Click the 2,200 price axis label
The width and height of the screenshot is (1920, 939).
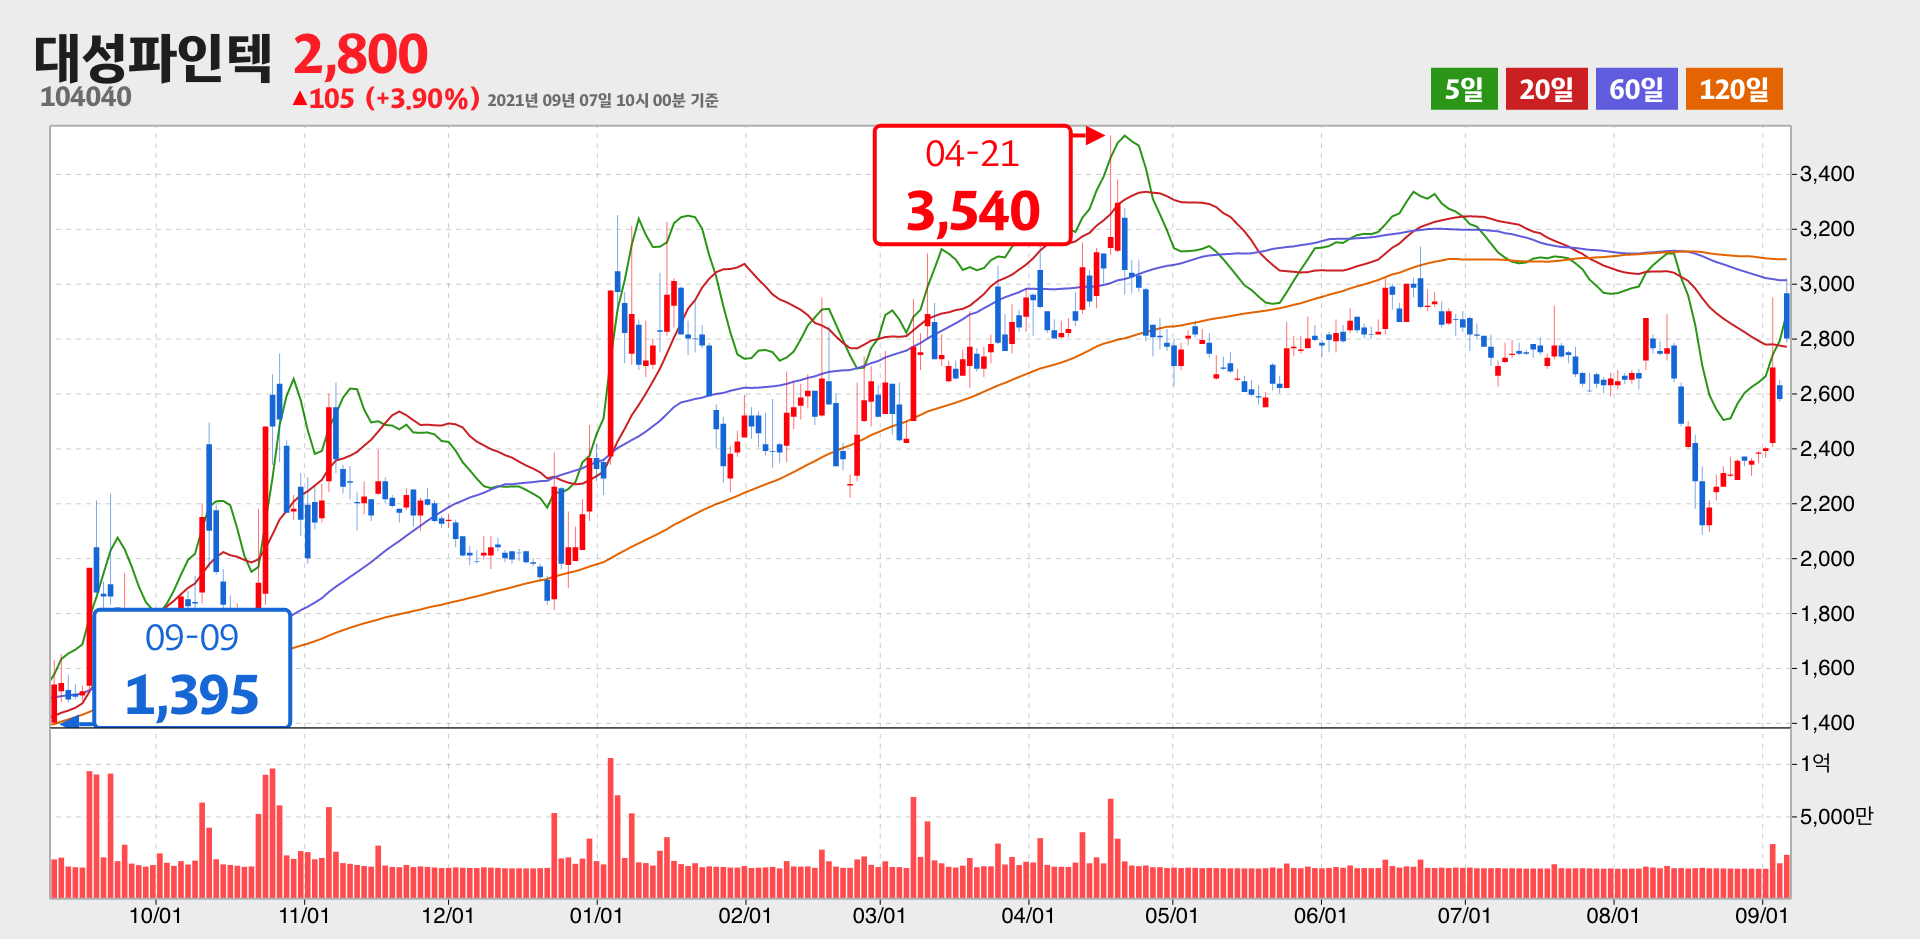click(x=1827, y=504)
